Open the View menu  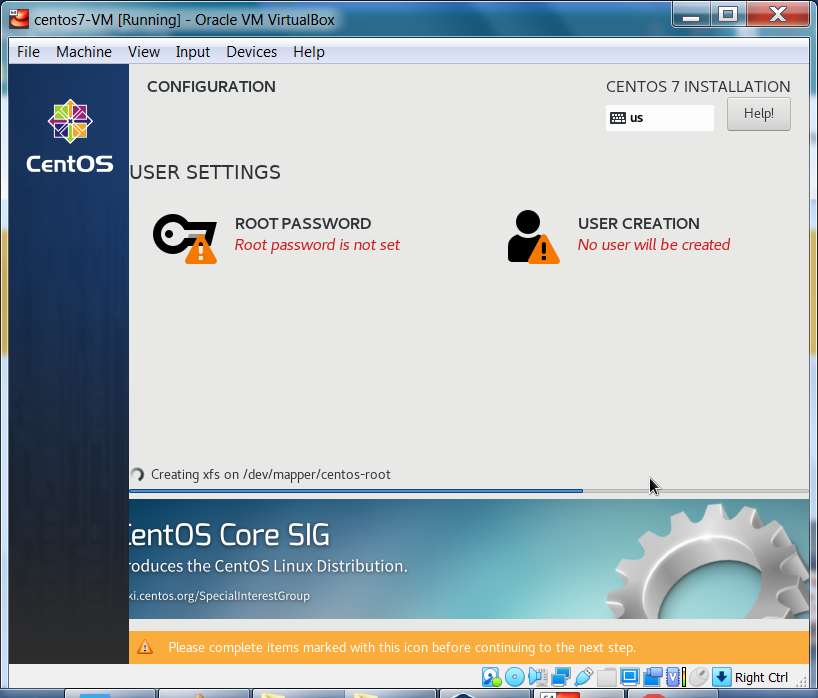(144, 52)
